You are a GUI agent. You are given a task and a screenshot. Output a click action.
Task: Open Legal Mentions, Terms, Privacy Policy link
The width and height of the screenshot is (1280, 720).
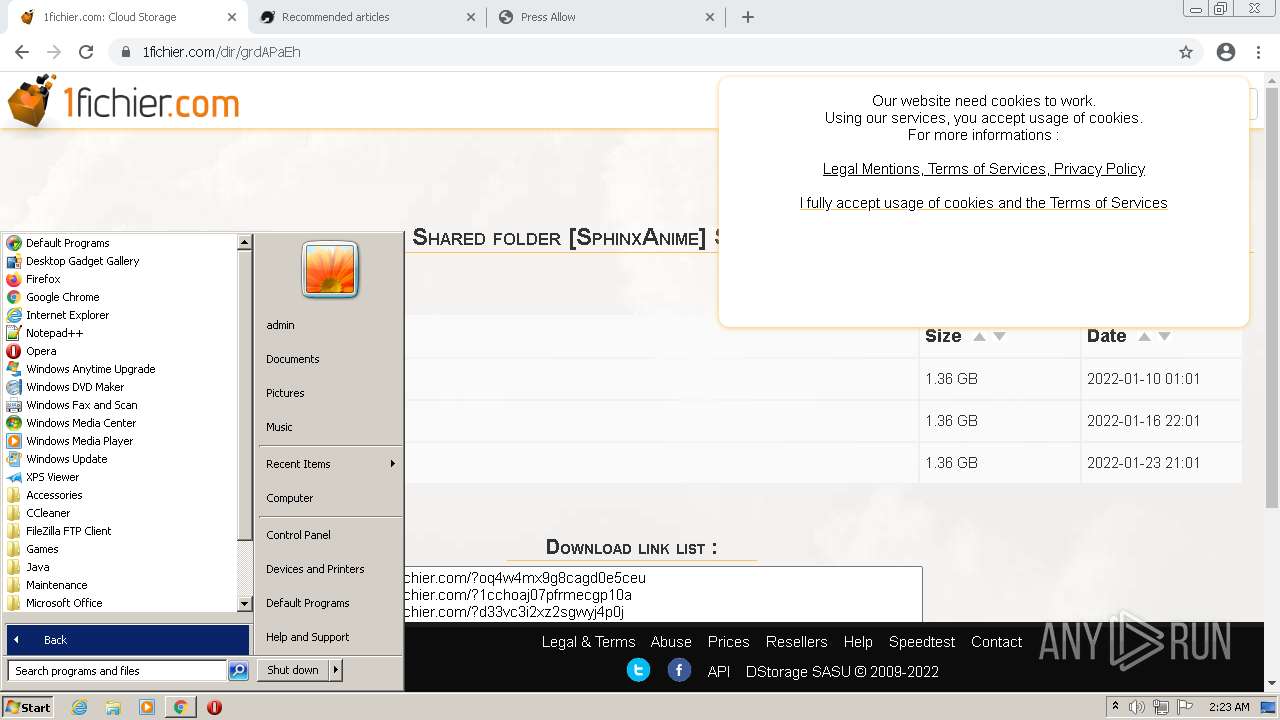(x=984, y=169)
